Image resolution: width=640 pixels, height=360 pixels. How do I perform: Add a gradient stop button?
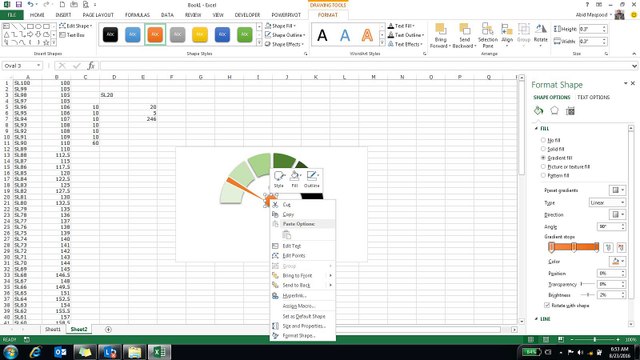(608, 247)
